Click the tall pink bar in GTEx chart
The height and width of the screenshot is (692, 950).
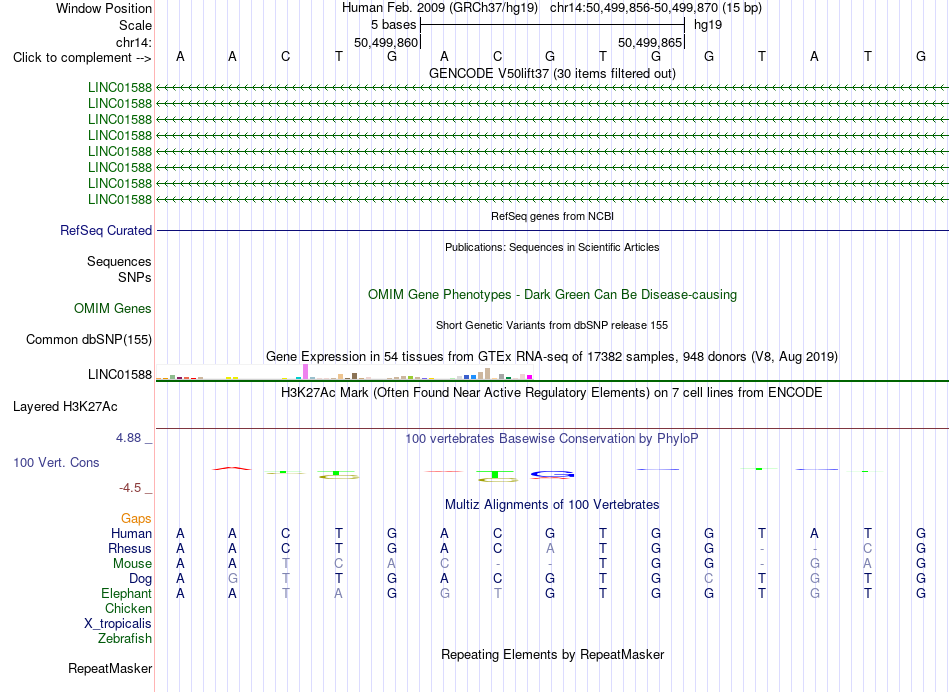point(305,371)
